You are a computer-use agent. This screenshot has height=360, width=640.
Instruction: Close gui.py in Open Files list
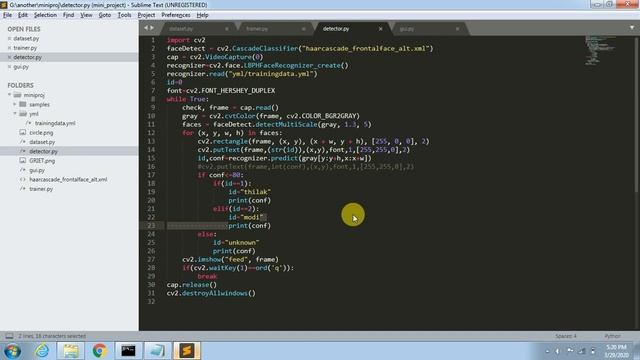point(9,67)
